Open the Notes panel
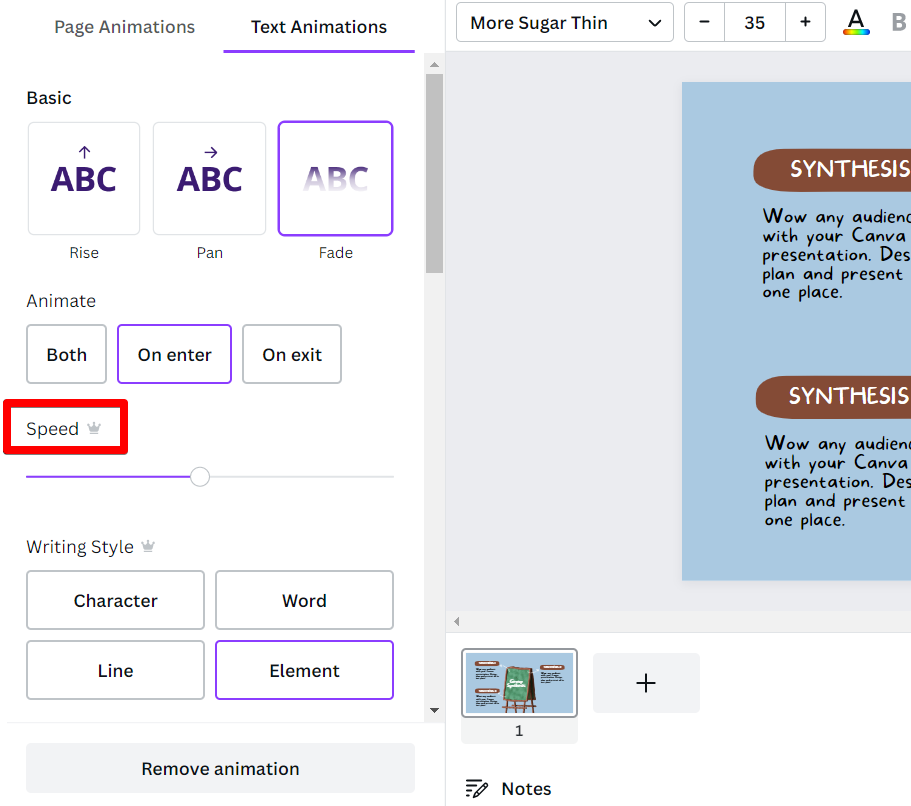 click(x=509, y=789)
